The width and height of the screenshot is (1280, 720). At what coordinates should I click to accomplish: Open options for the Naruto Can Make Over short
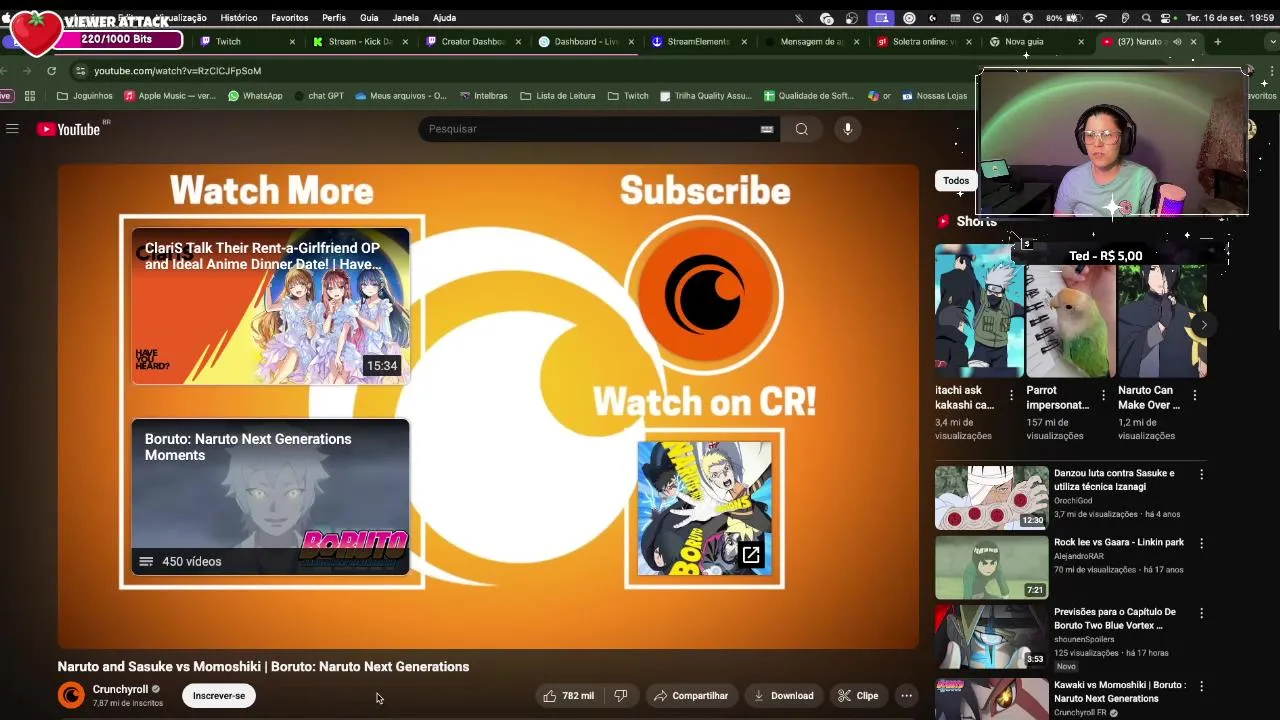coord(1194,396)
